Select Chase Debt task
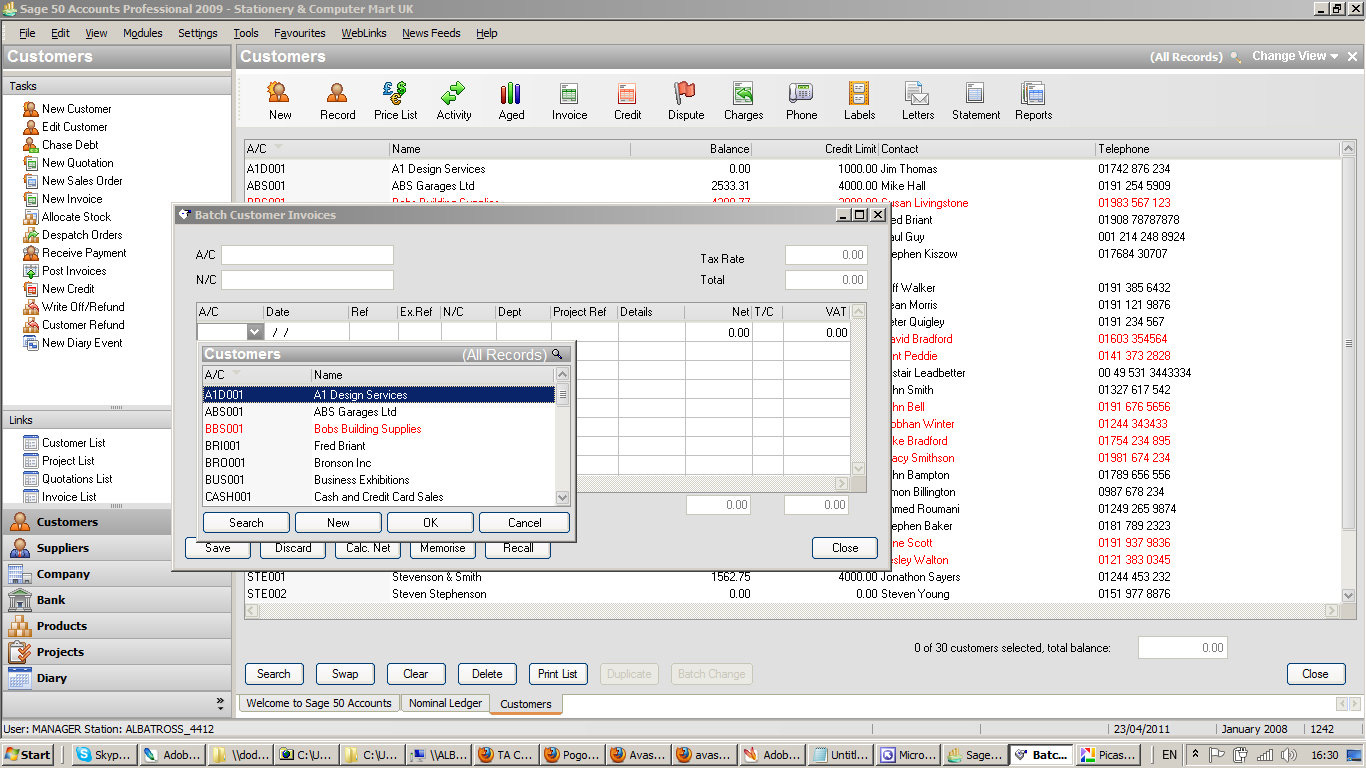Viewport: 1366px width, 768px height. (x=70, y=145)
